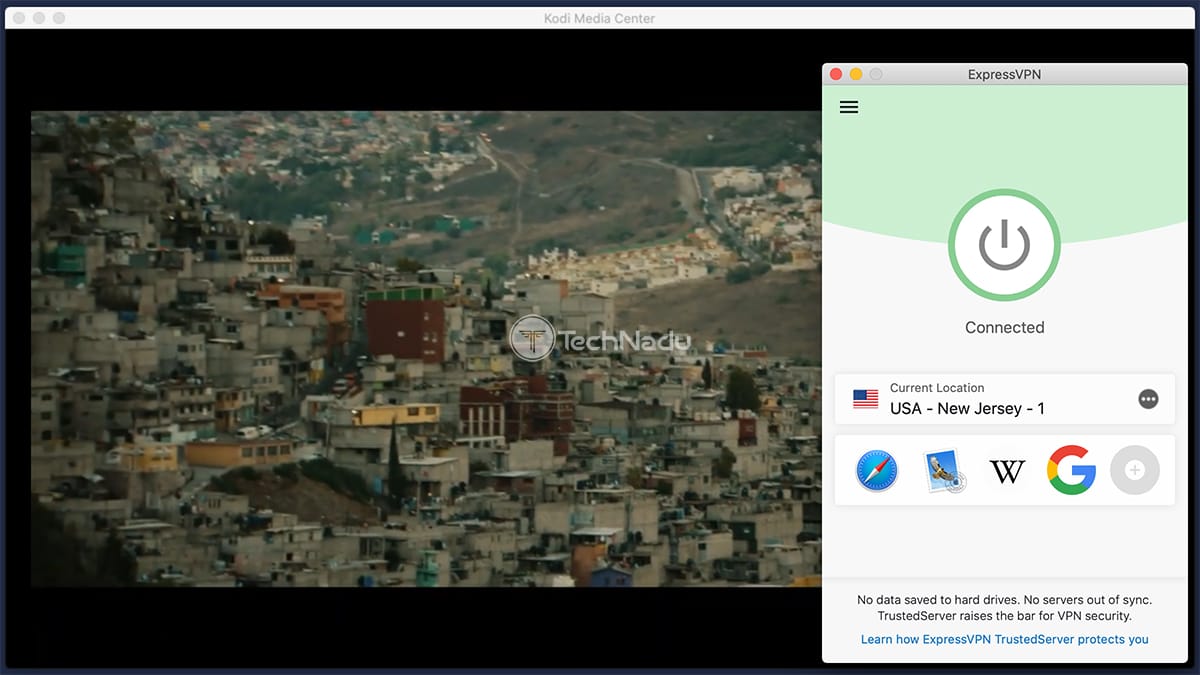1200x675 pixels.
Task: Minimize the ExpressVPN window
Action: coord(856,74)
